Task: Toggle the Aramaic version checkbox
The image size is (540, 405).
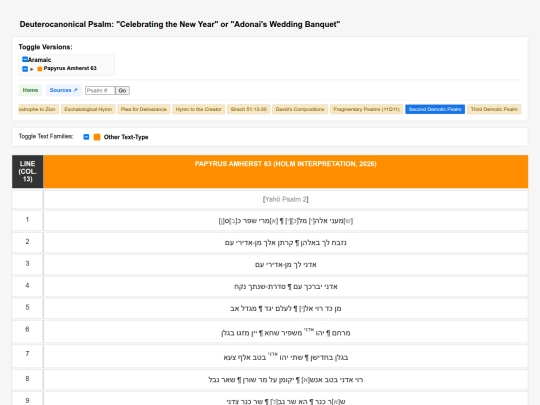Action: click(x=25, y=59)
